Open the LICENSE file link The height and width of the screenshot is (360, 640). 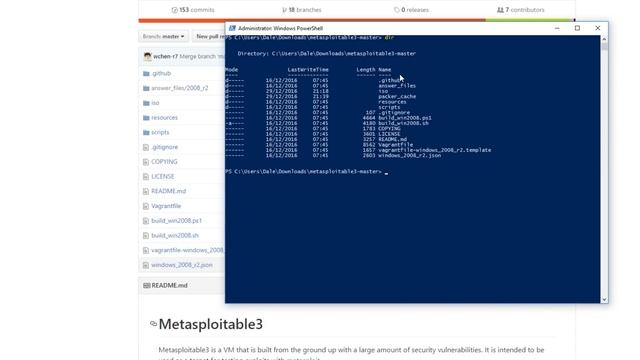click(162, 176)
